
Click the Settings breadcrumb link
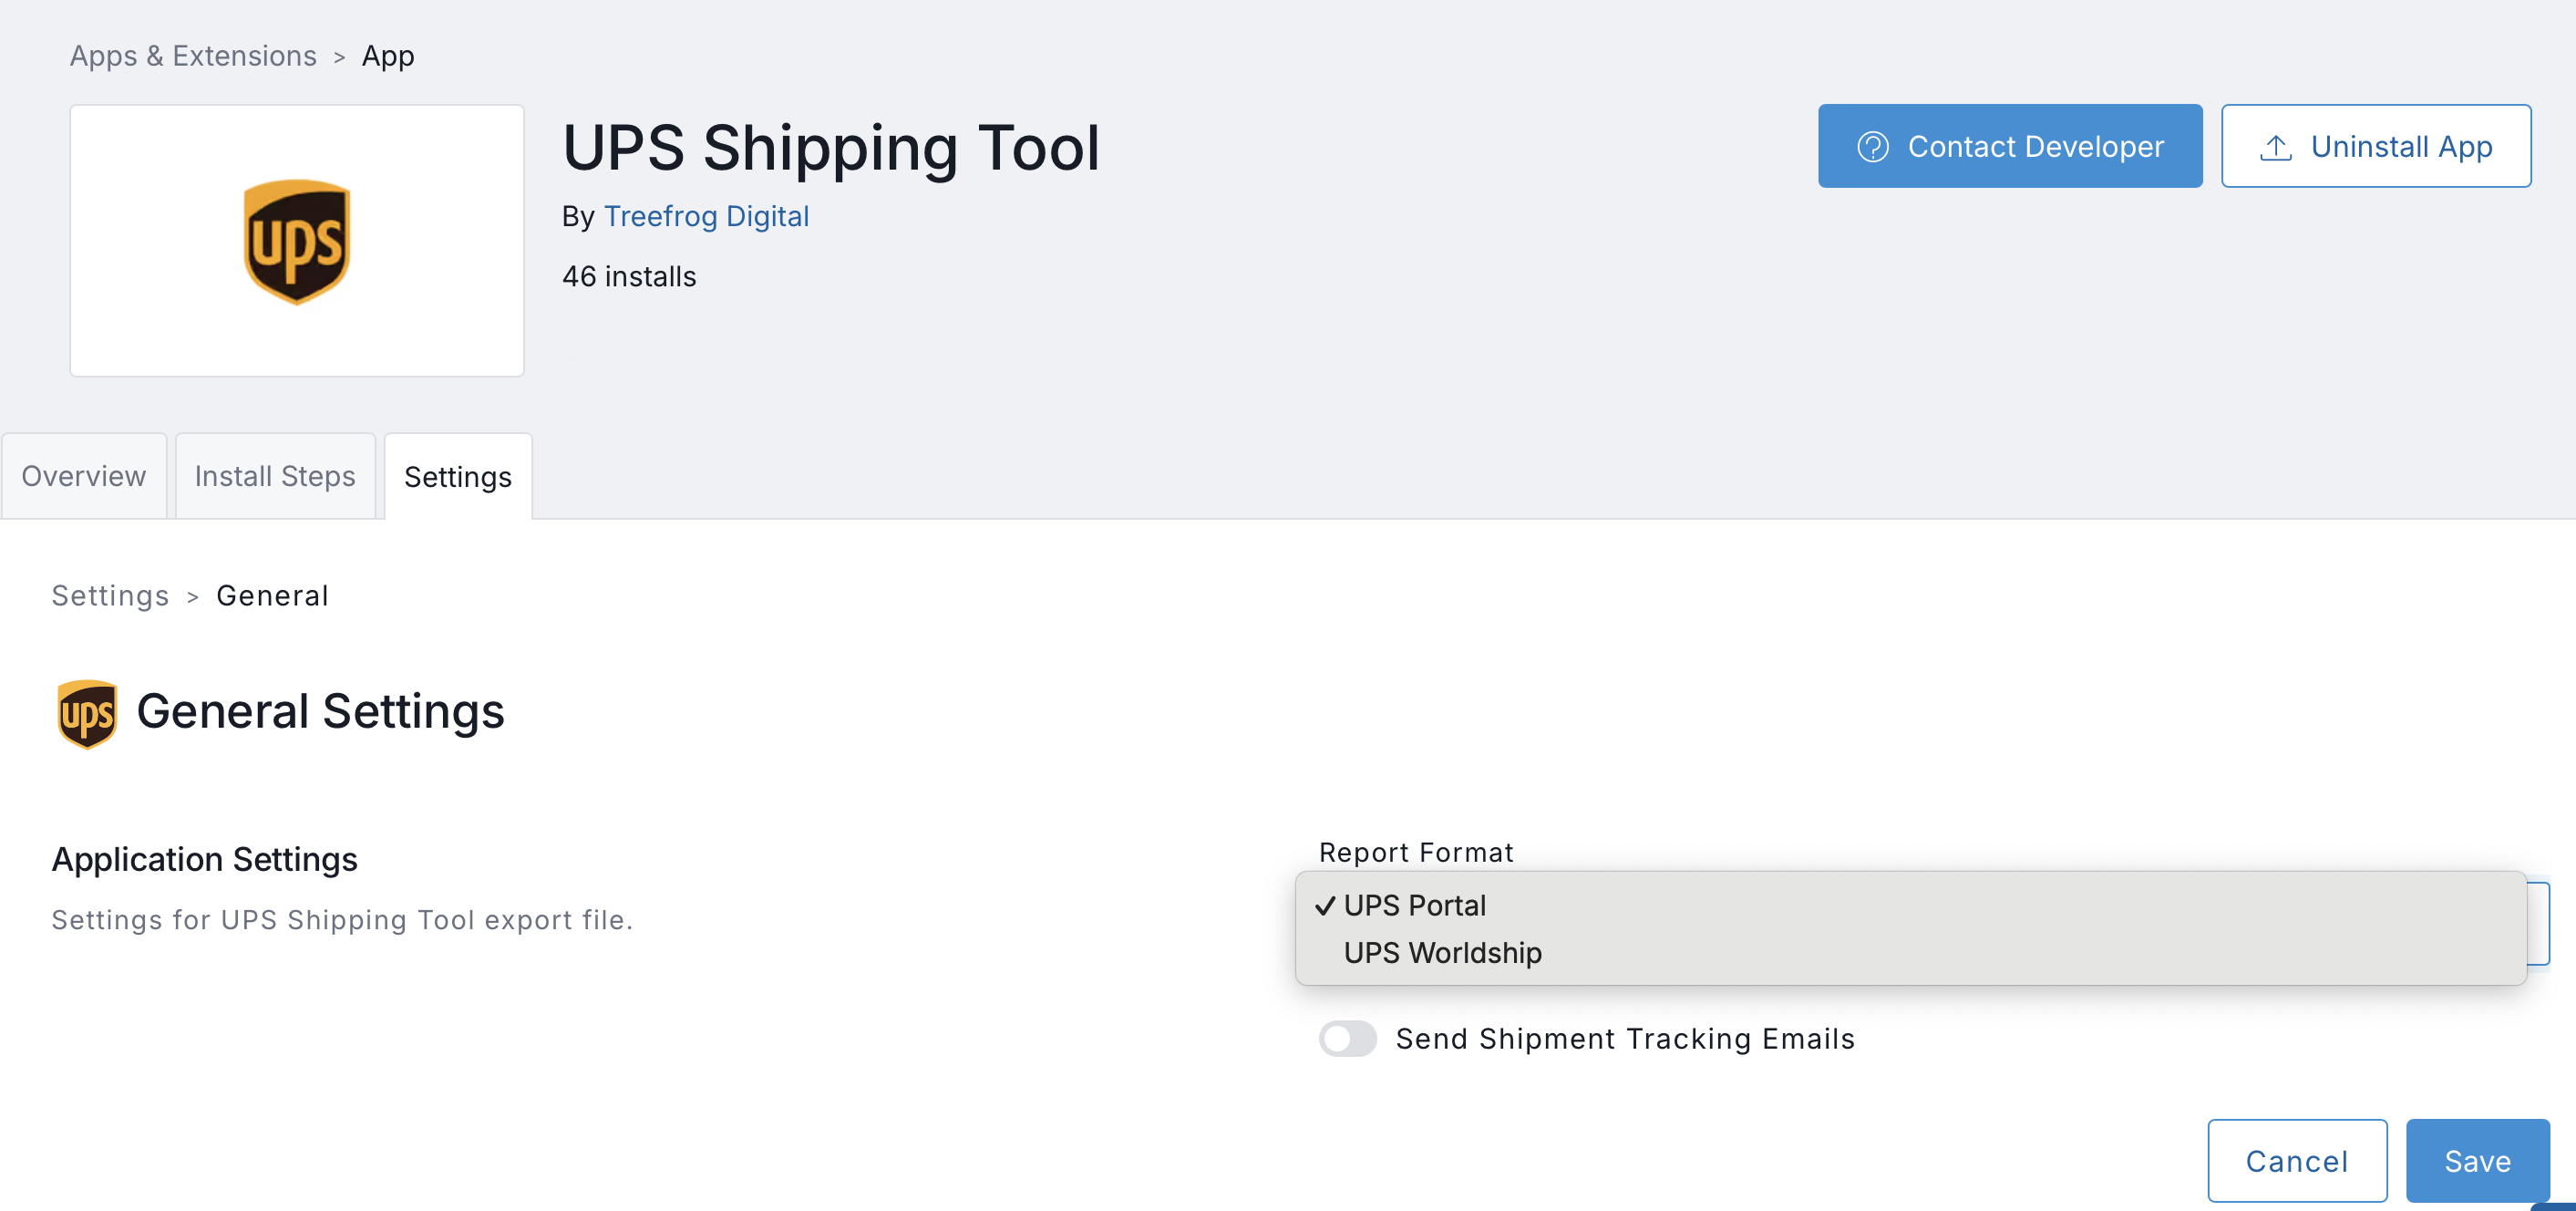110,596
